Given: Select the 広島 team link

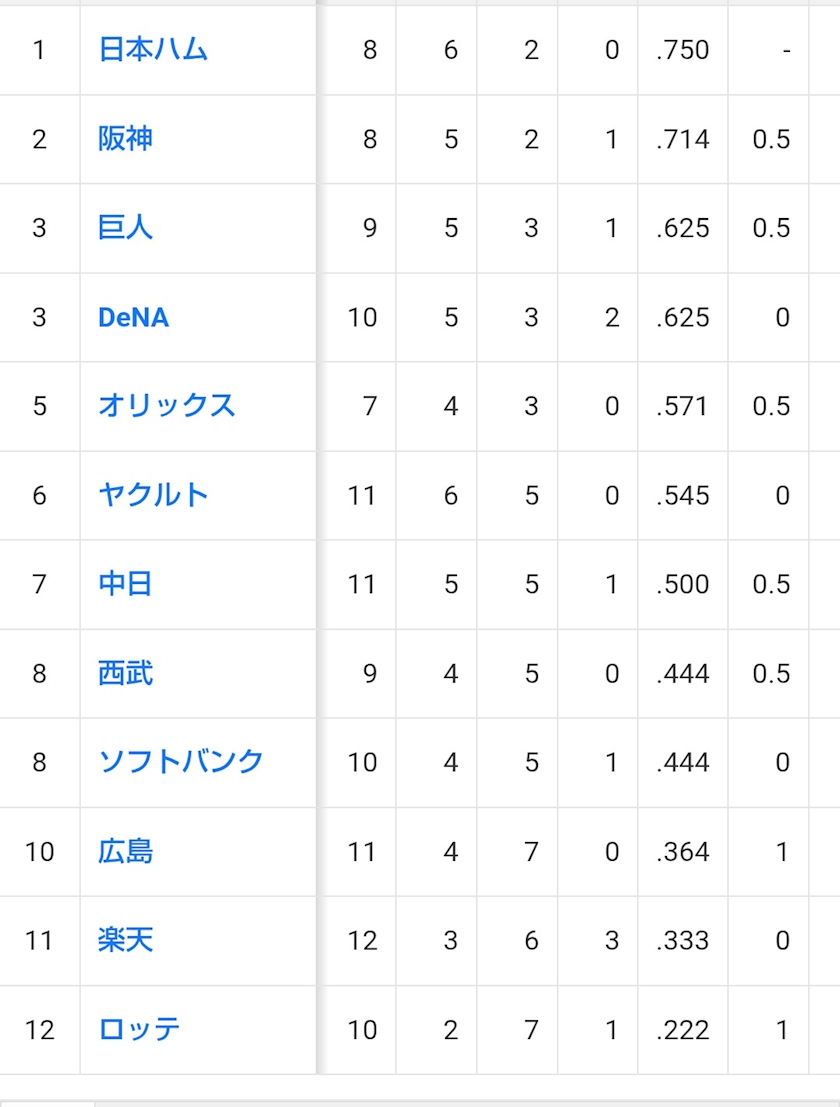Looking at the screenshot, I should (x=125, y=851).
